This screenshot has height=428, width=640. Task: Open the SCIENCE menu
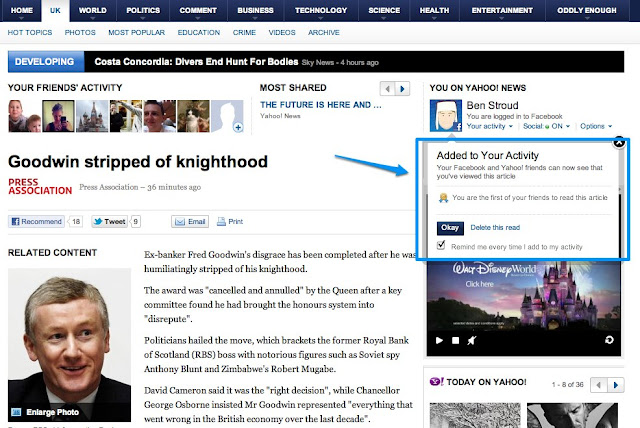click(x=384, y=11)
